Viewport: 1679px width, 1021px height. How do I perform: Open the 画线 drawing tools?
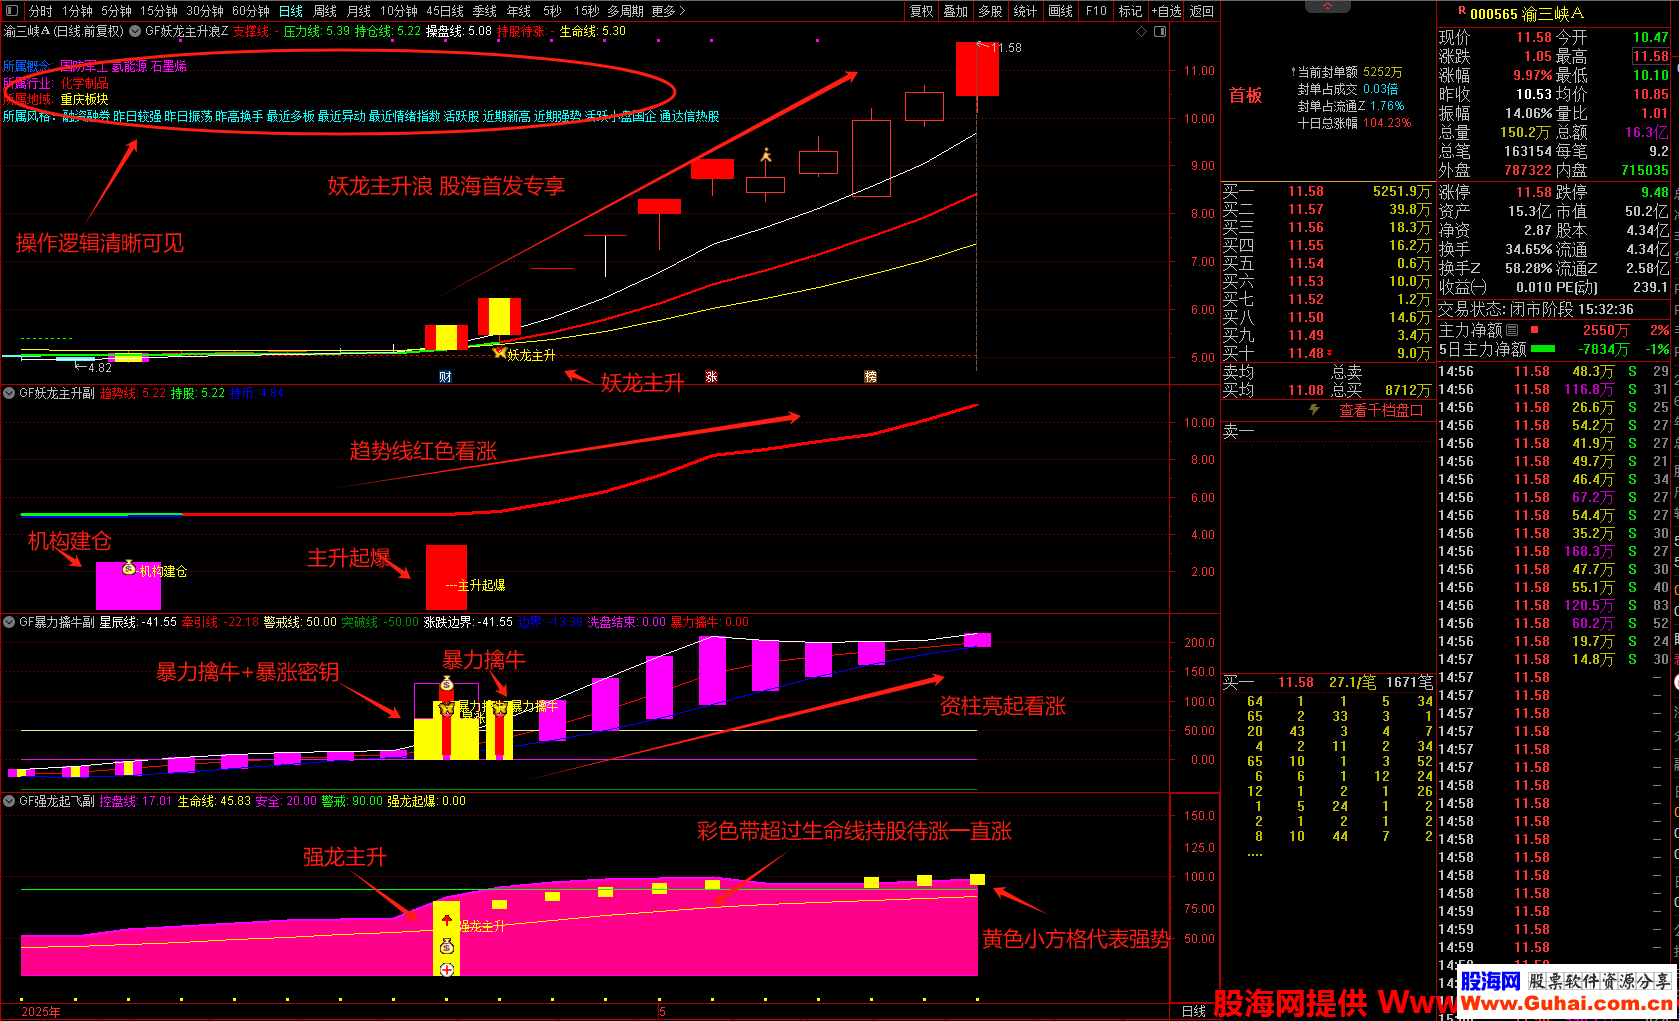(1061, 11)
